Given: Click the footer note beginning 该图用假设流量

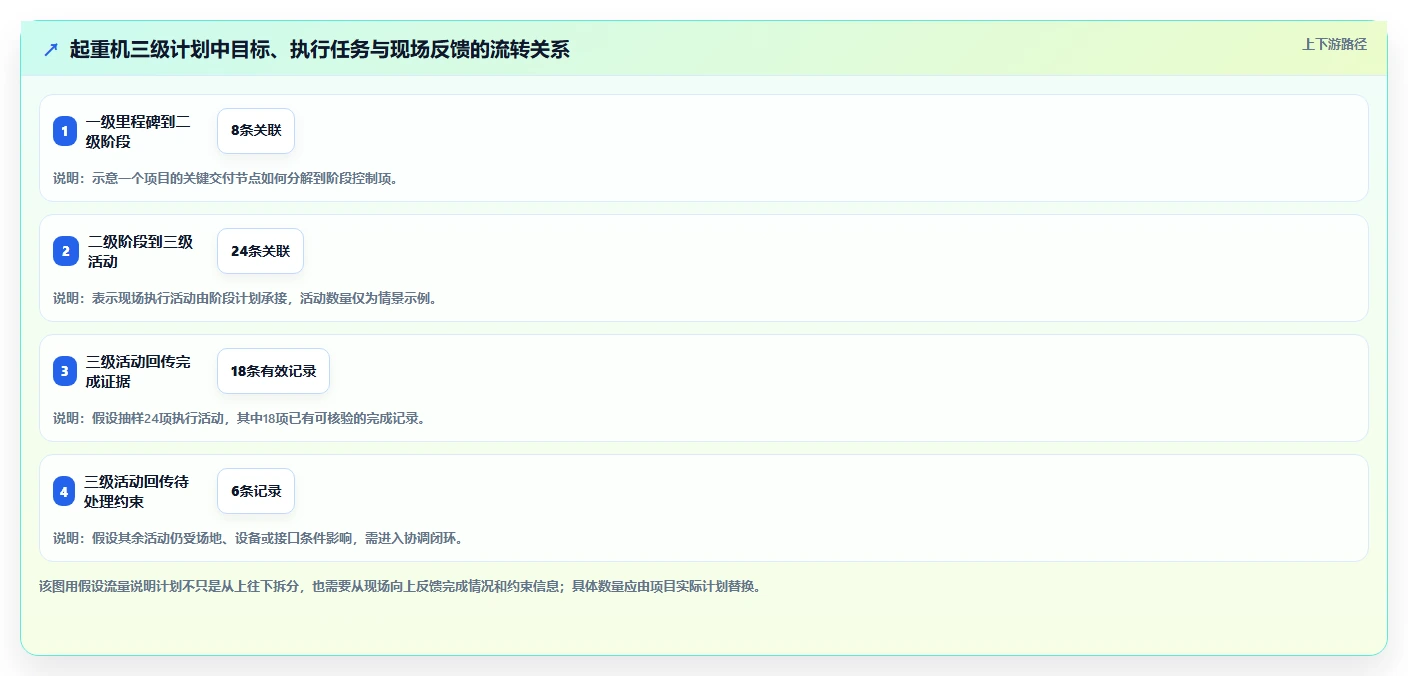Looking at the screenshot, I should (400, 586).
